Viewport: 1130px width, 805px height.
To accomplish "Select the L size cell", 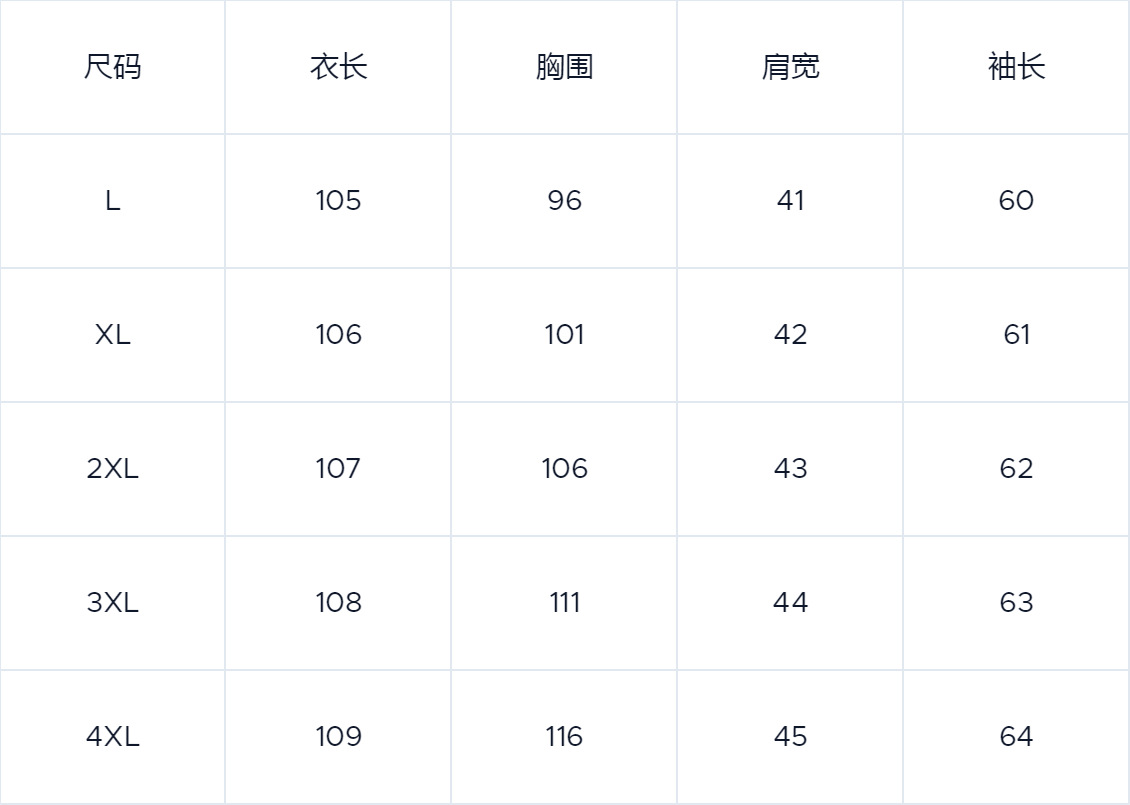I will (x=112, y=200).
